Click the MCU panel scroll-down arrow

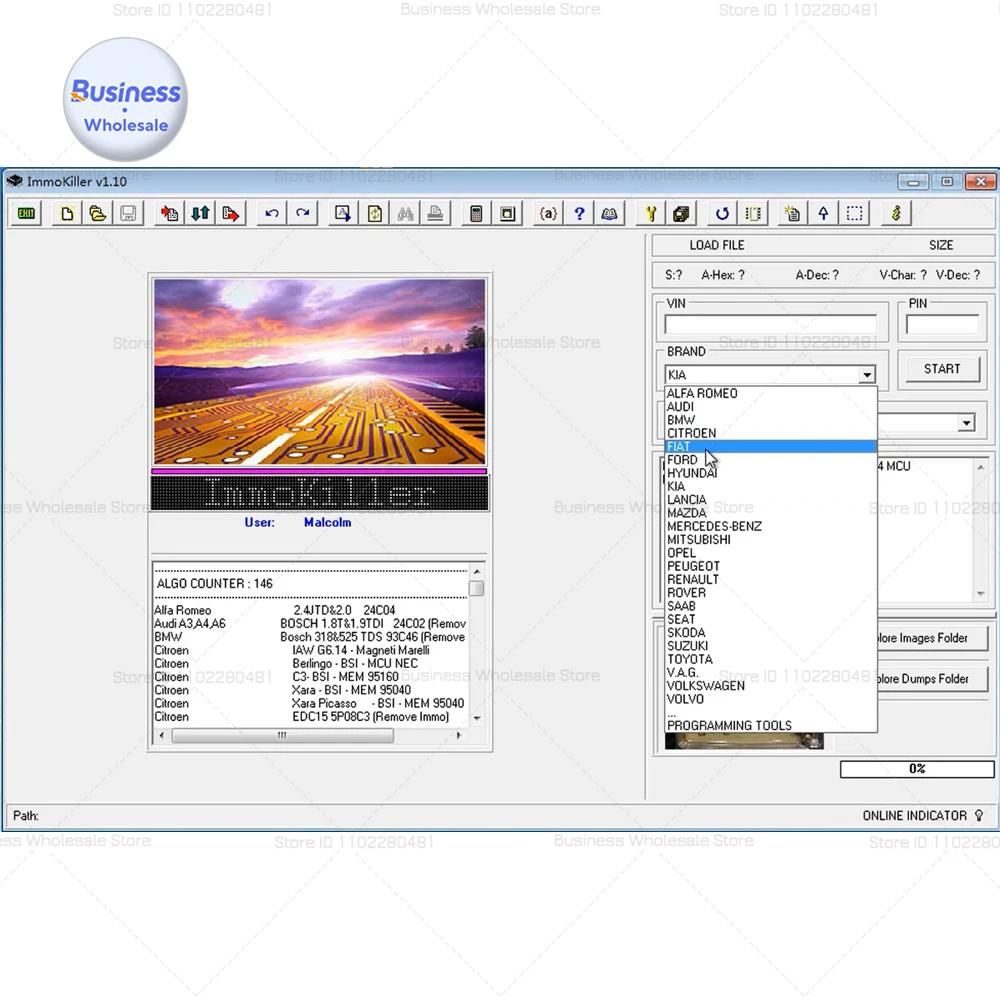click(981, 594)
